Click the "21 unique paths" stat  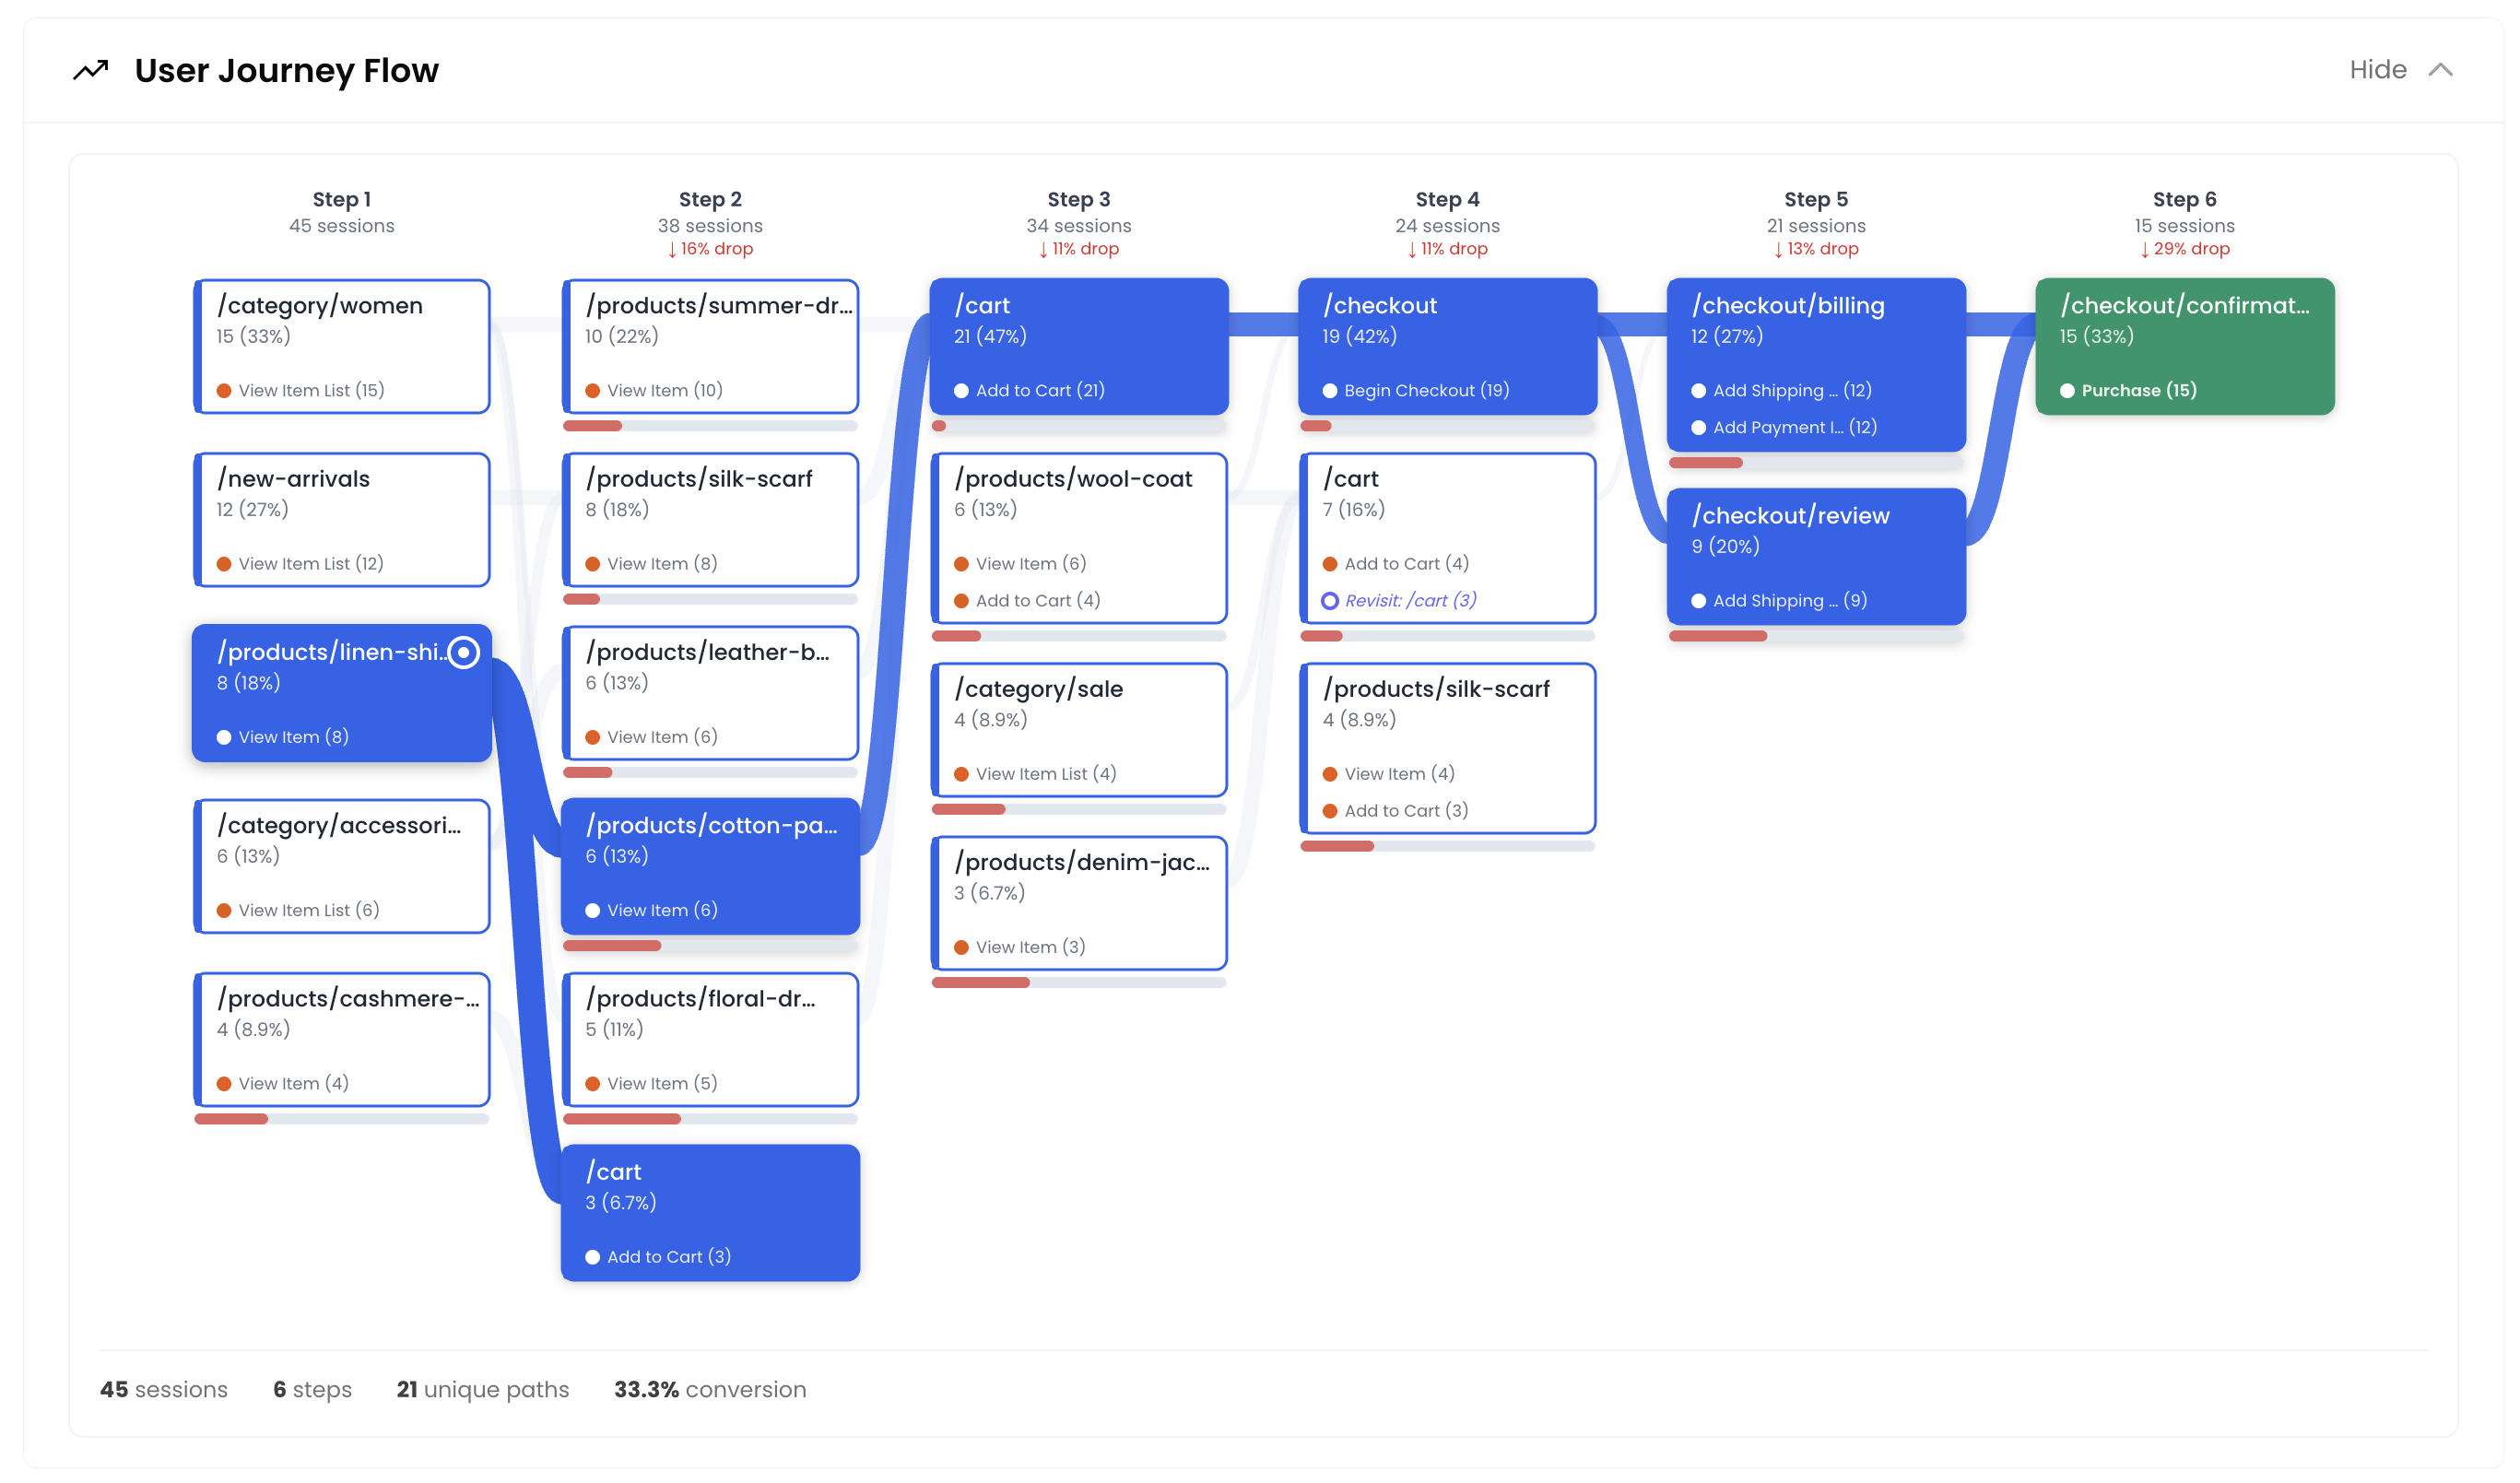point(482,1389)
